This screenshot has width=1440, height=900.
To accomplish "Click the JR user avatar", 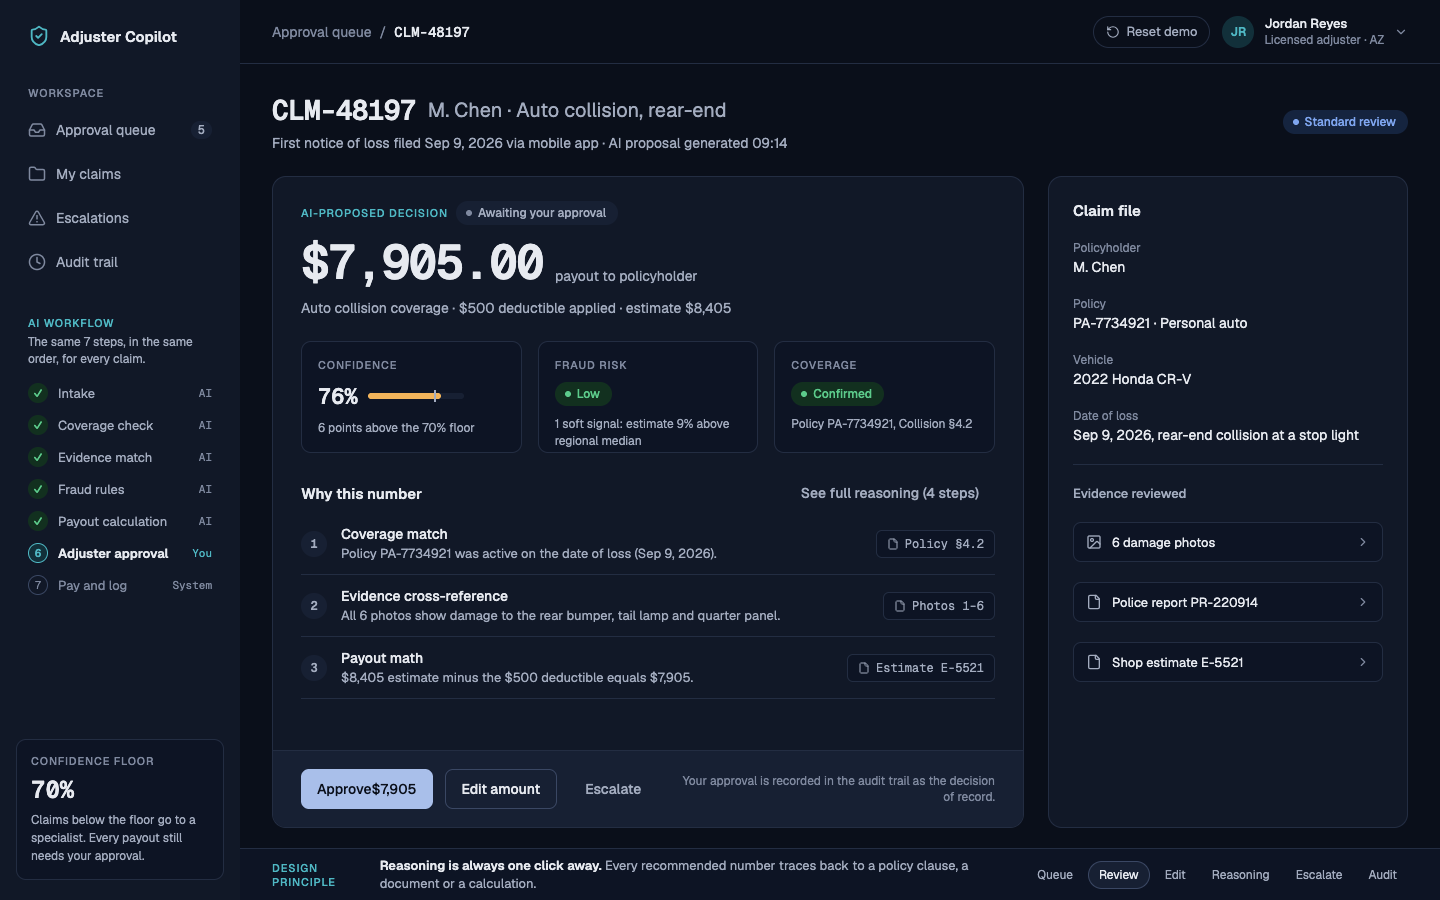I will pyautogui.click(x=1238, y=32).
